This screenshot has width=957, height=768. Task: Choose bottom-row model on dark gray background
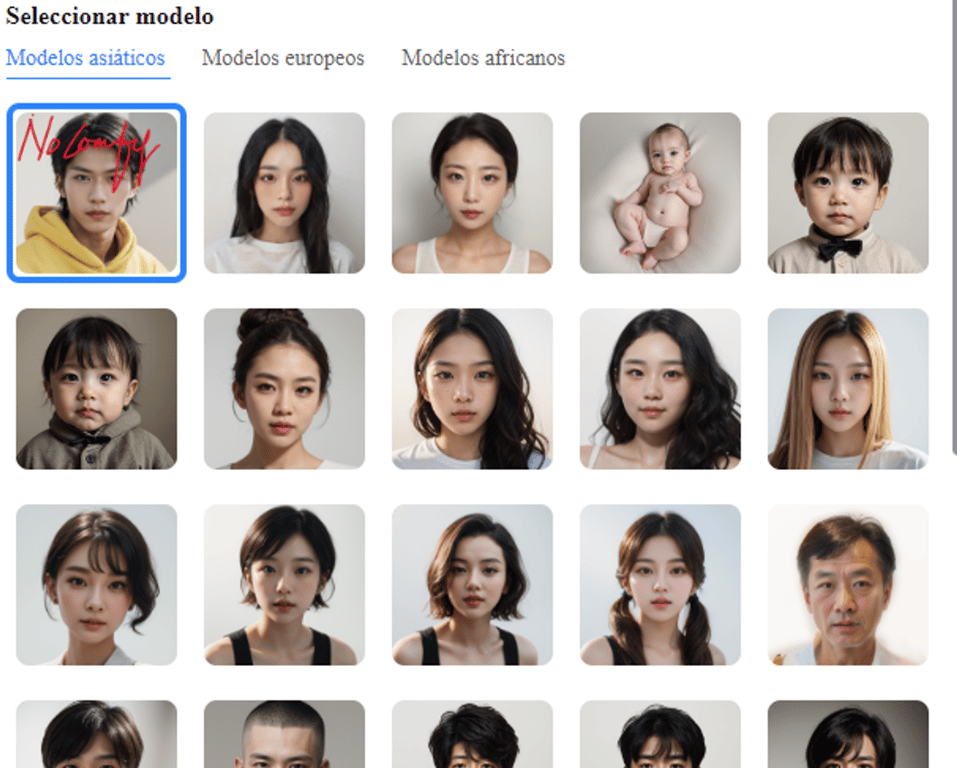point(848,734)
